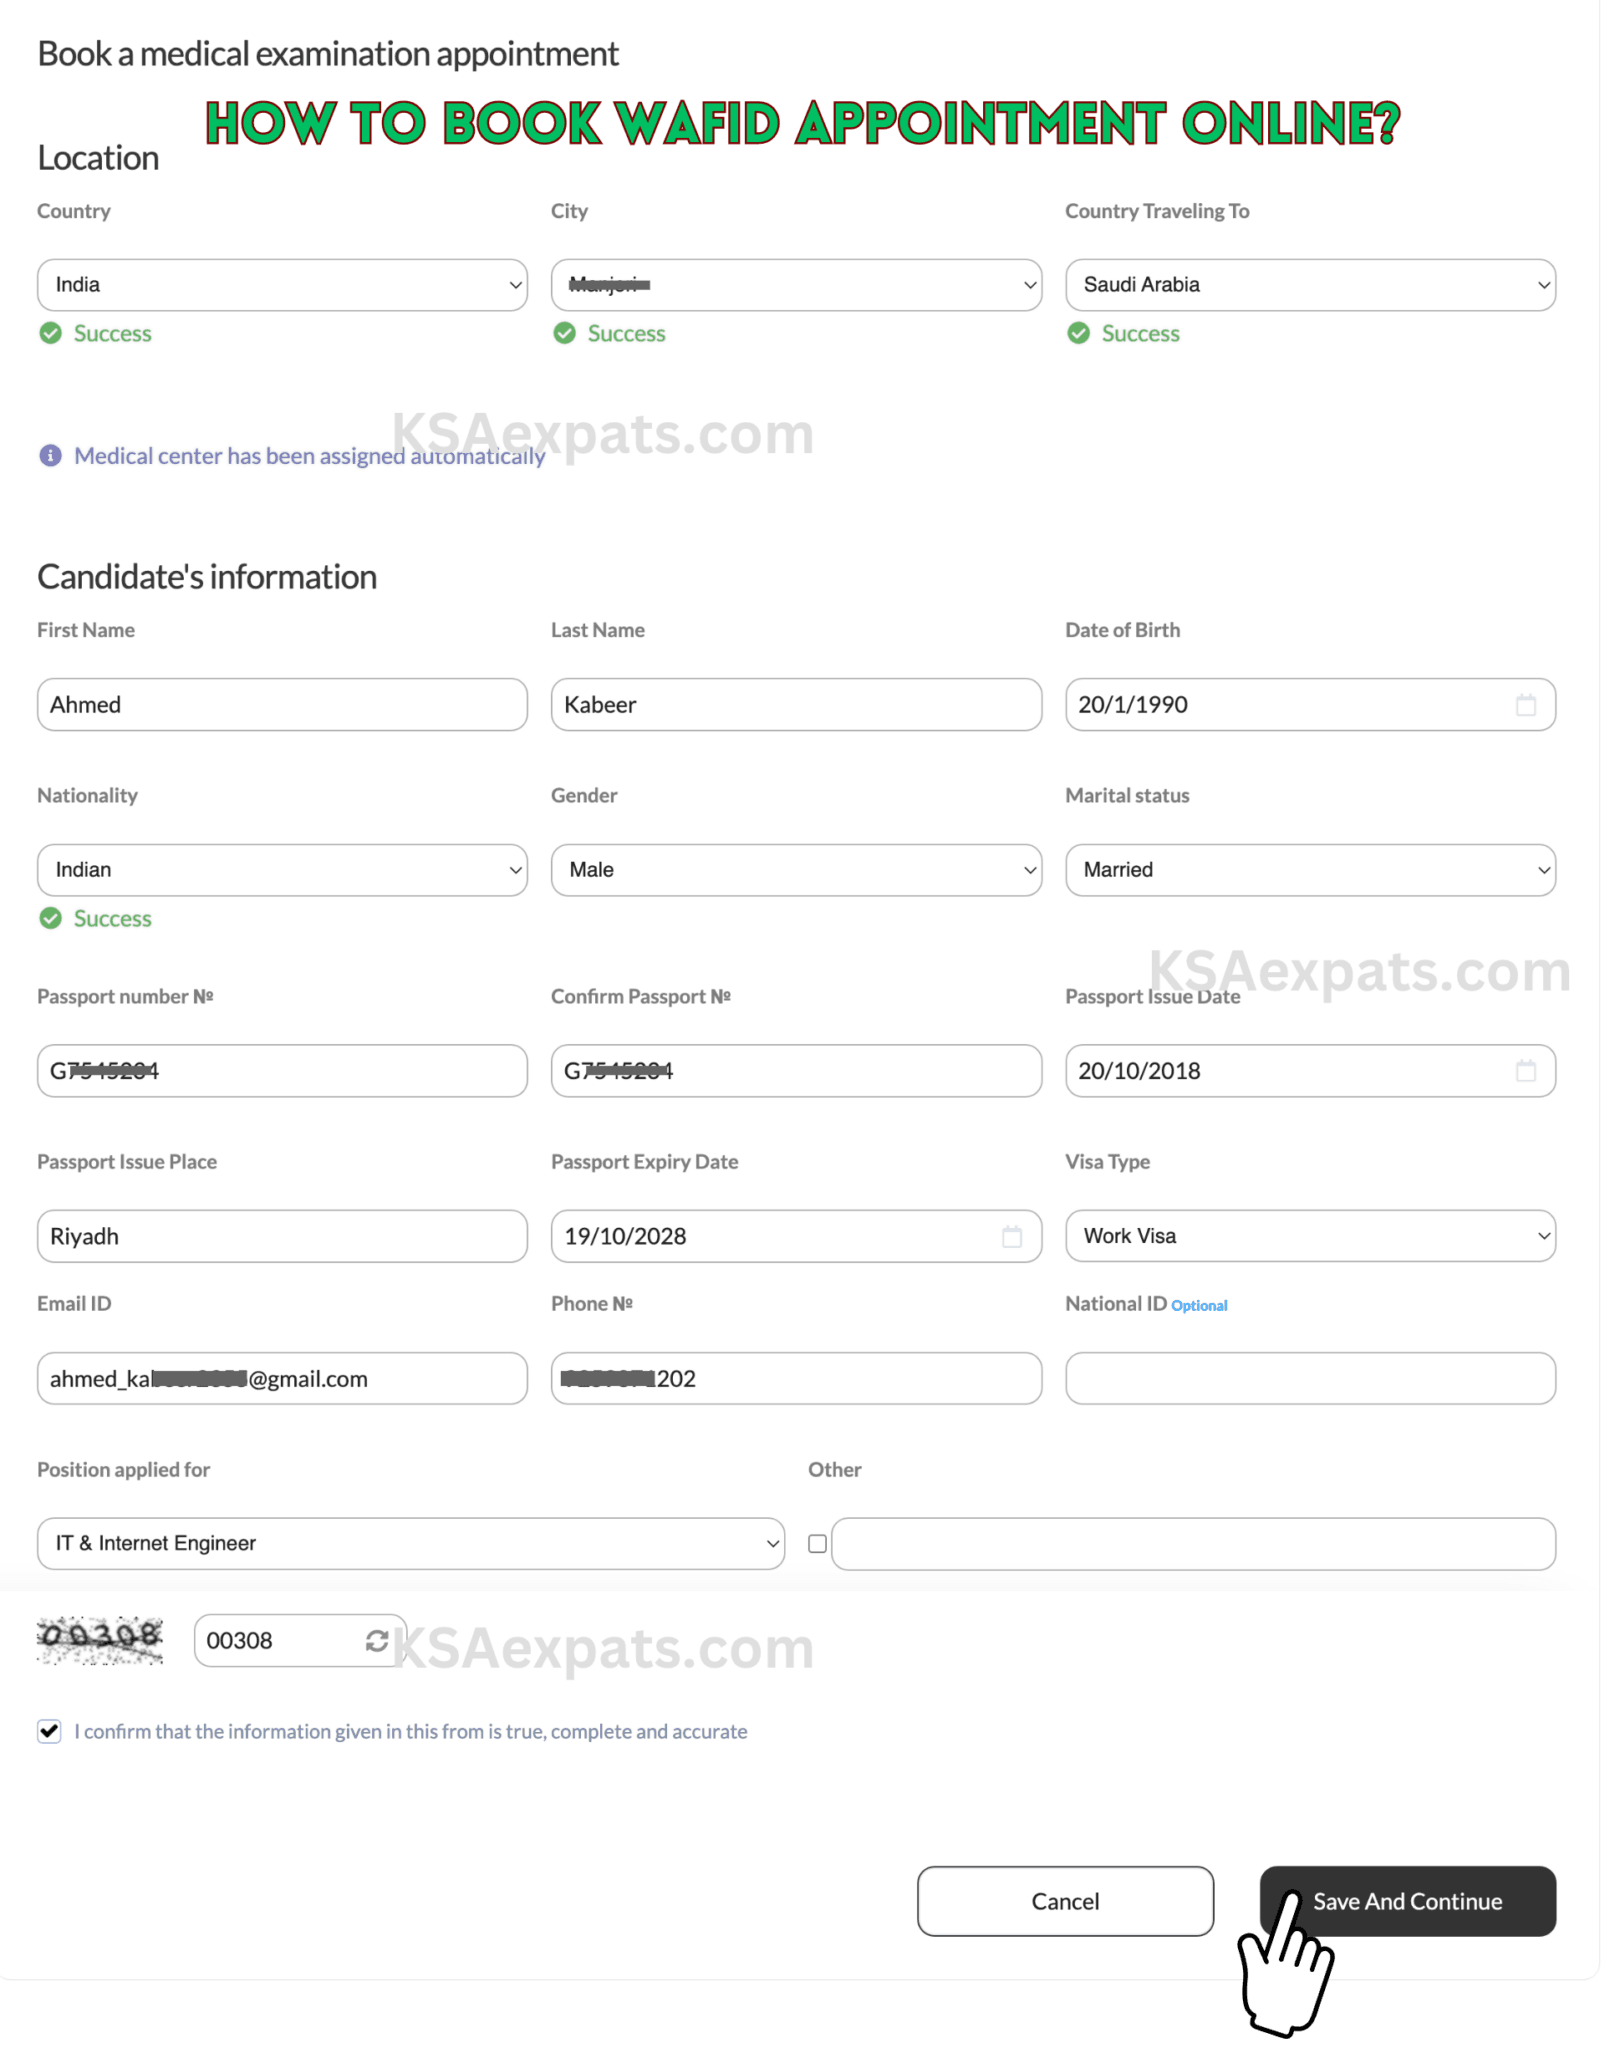Viewport: 1605px width, 2048px height.
Task: Click the info icon about medical center assignment
Action: [50, 456]
